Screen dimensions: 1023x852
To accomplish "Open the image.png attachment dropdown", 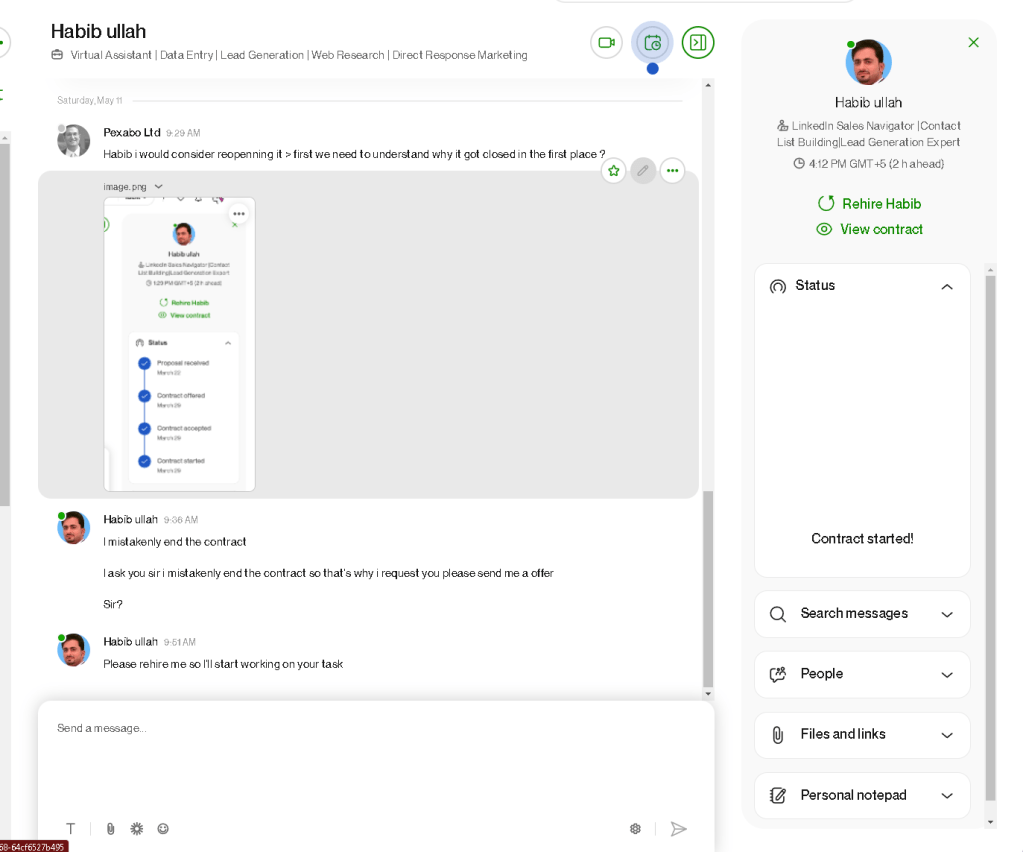I will (x=159, y=187).
